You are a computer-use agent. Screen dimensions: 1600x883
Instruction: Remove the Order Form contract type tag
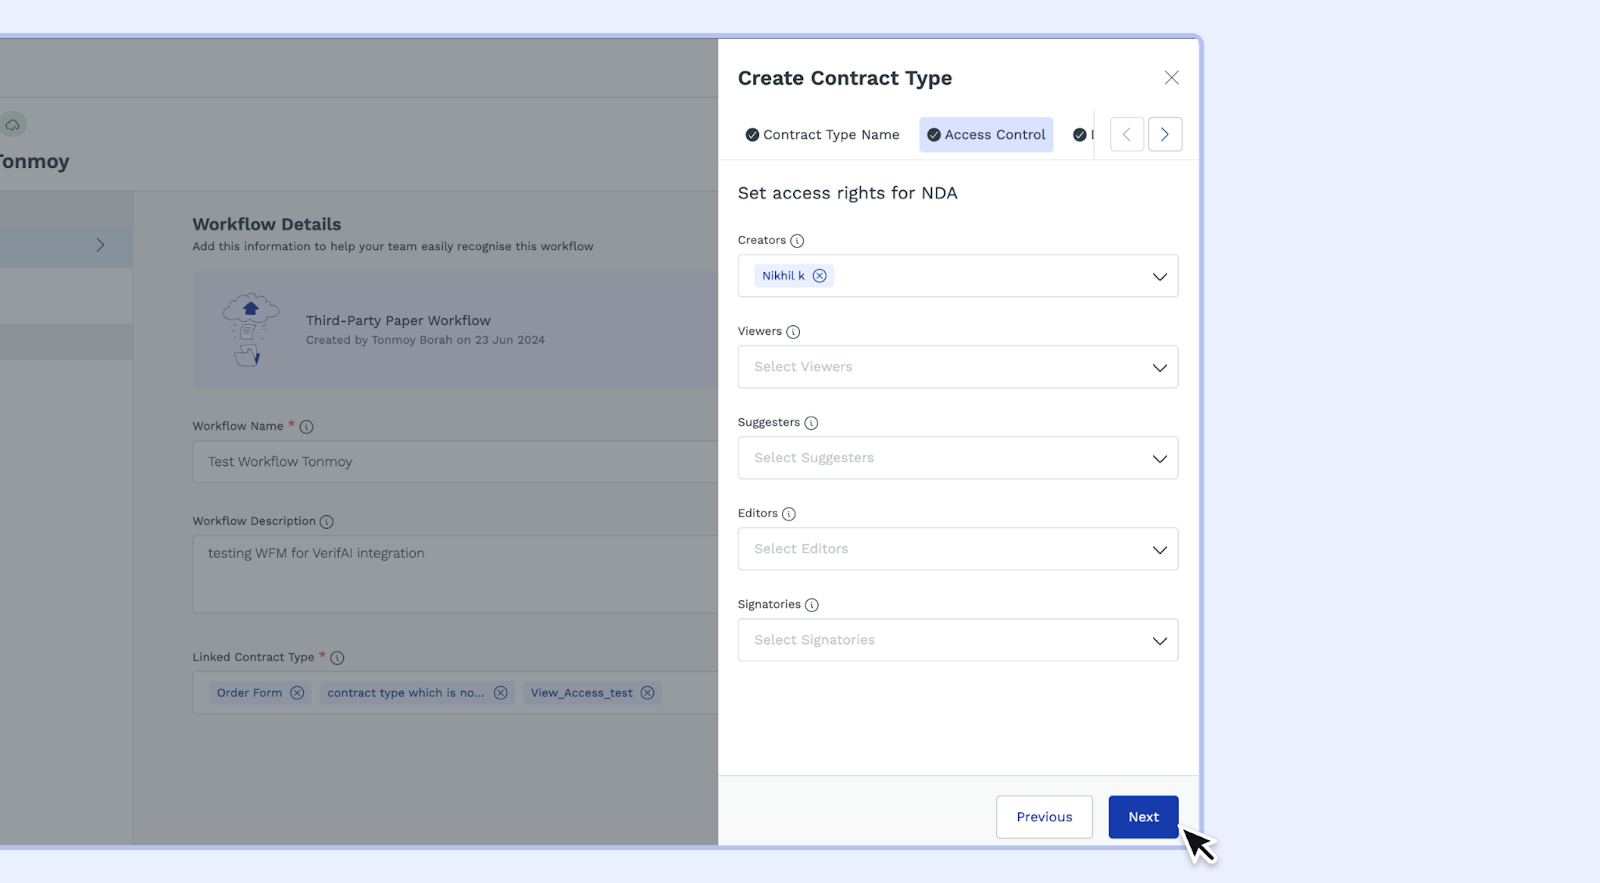(297, 693)
